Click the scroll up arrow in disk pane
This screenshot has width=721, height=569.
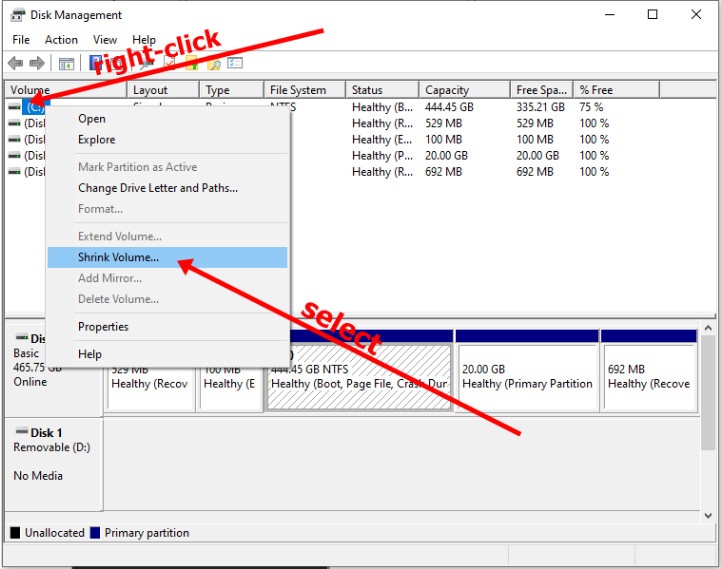(708, 328)
